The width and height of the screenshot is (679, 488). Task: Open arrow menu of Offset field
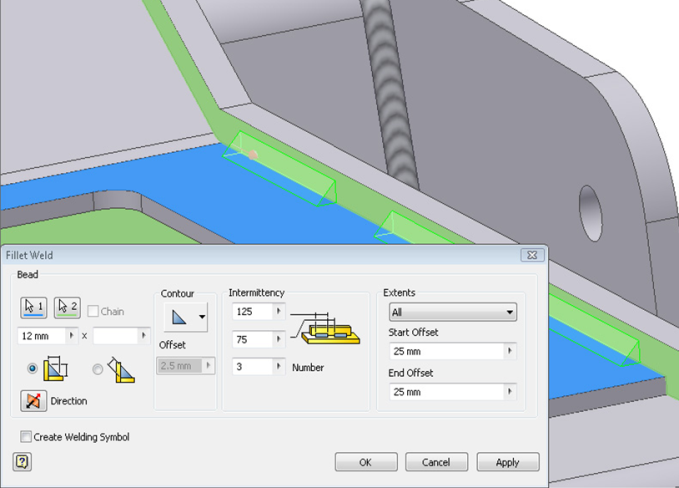click(x=208, y=366)
